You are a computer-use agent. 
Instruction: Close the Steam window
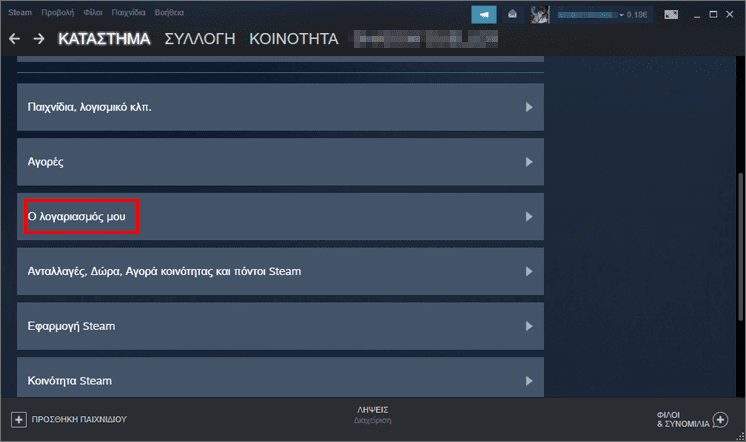[729, 15]
